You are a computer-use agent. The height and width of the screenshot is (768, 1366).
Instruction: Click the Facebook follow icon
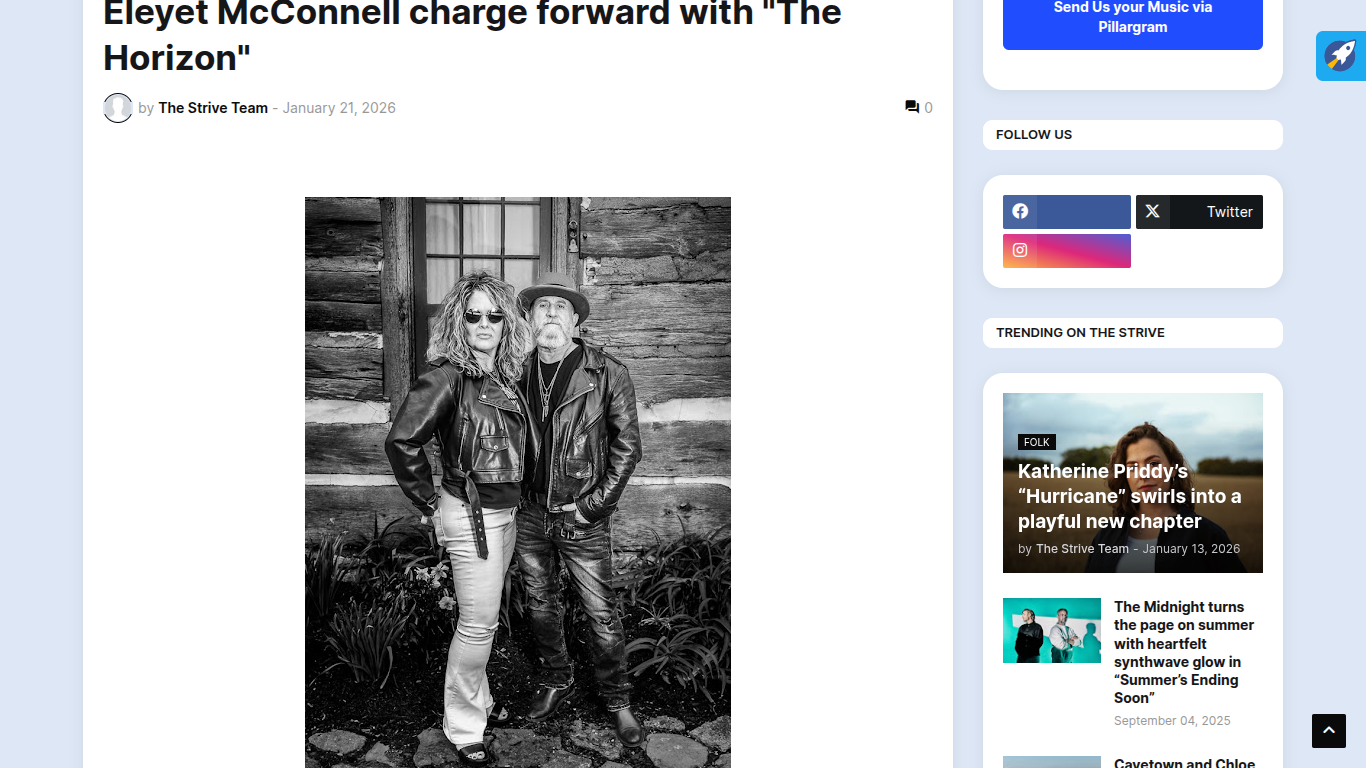(1020, 211)
